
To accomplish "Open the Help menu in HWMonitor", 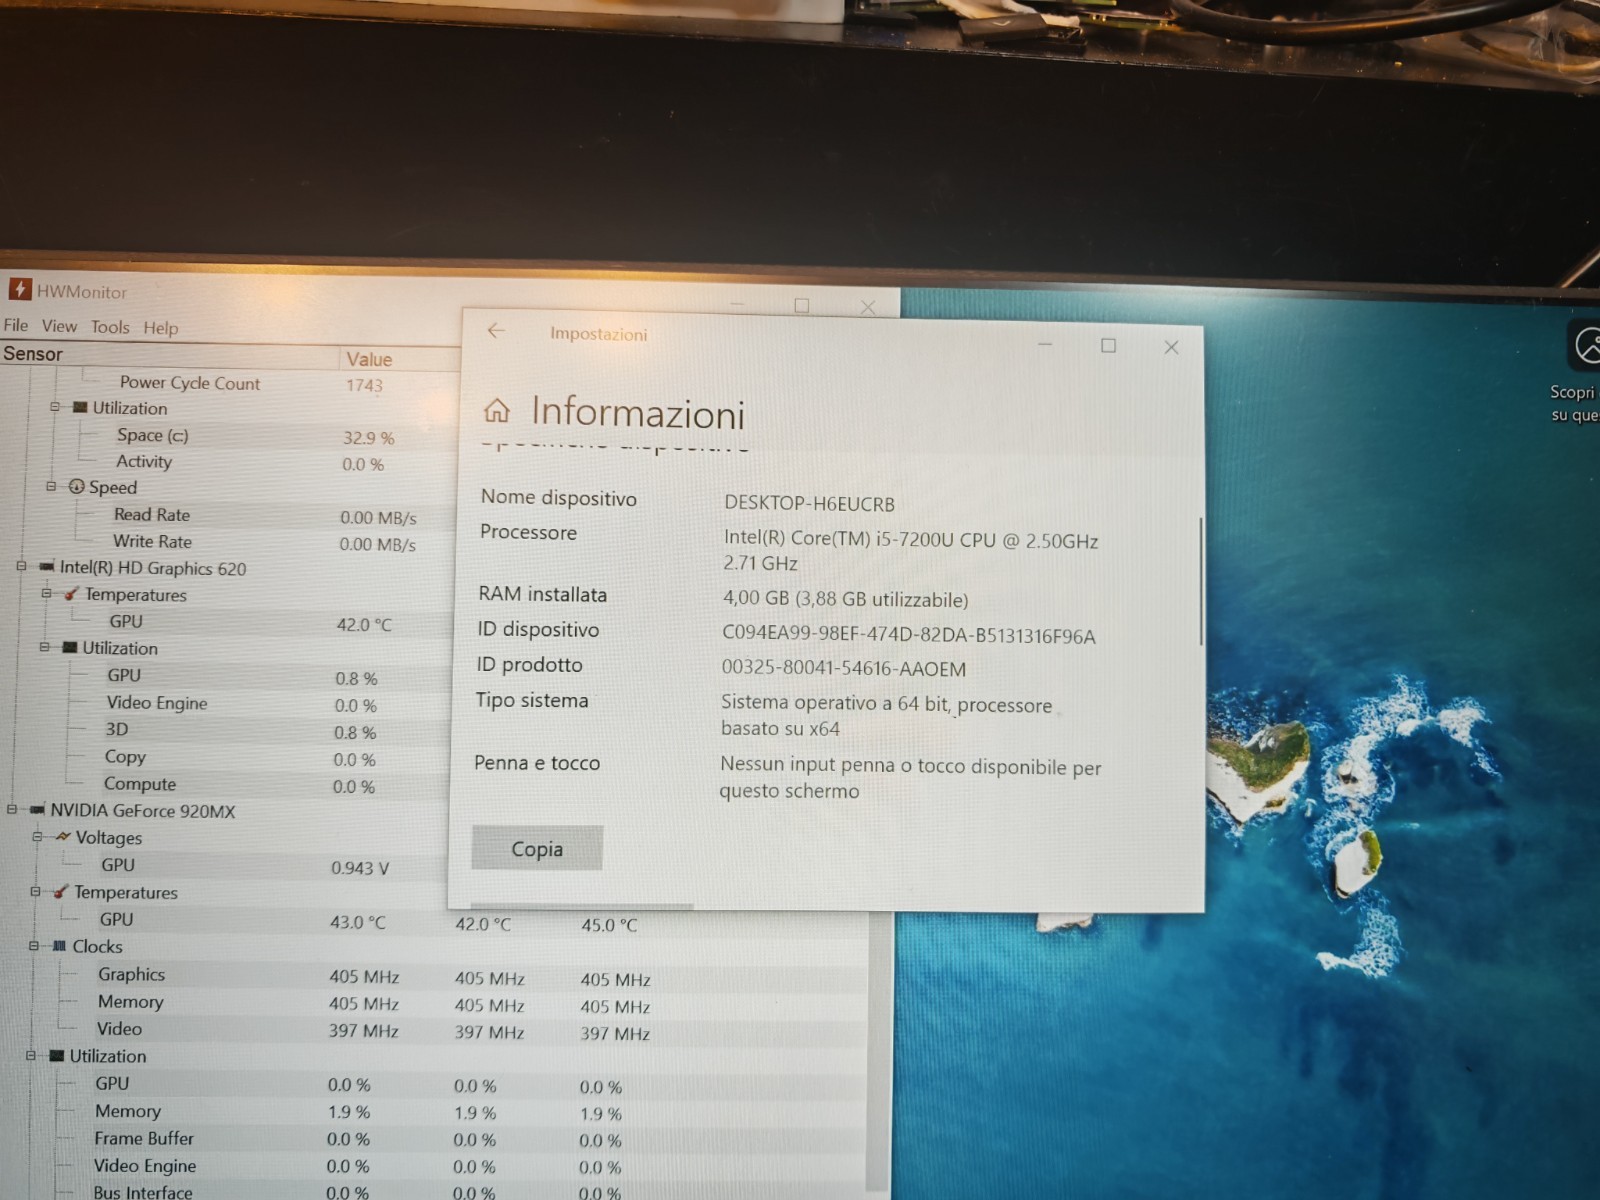I will click(160, 328).
